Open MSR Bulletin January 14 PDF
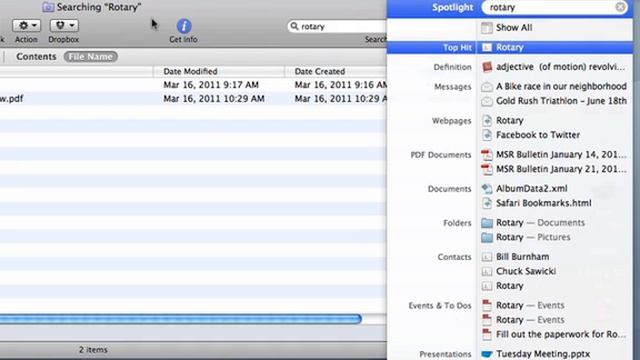The width and height of the screenshot is (640, 360). pyautogui.click(x=561, y=154)
